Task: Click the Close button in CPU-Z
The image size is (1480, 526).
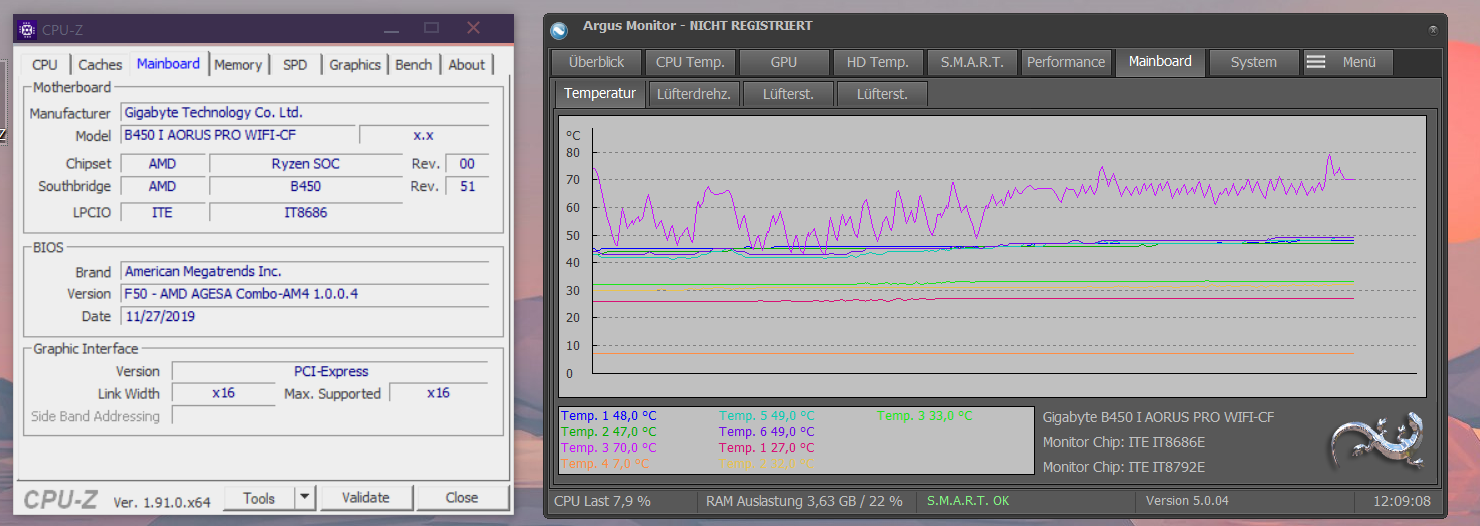Action: click(x=462, y=497)
